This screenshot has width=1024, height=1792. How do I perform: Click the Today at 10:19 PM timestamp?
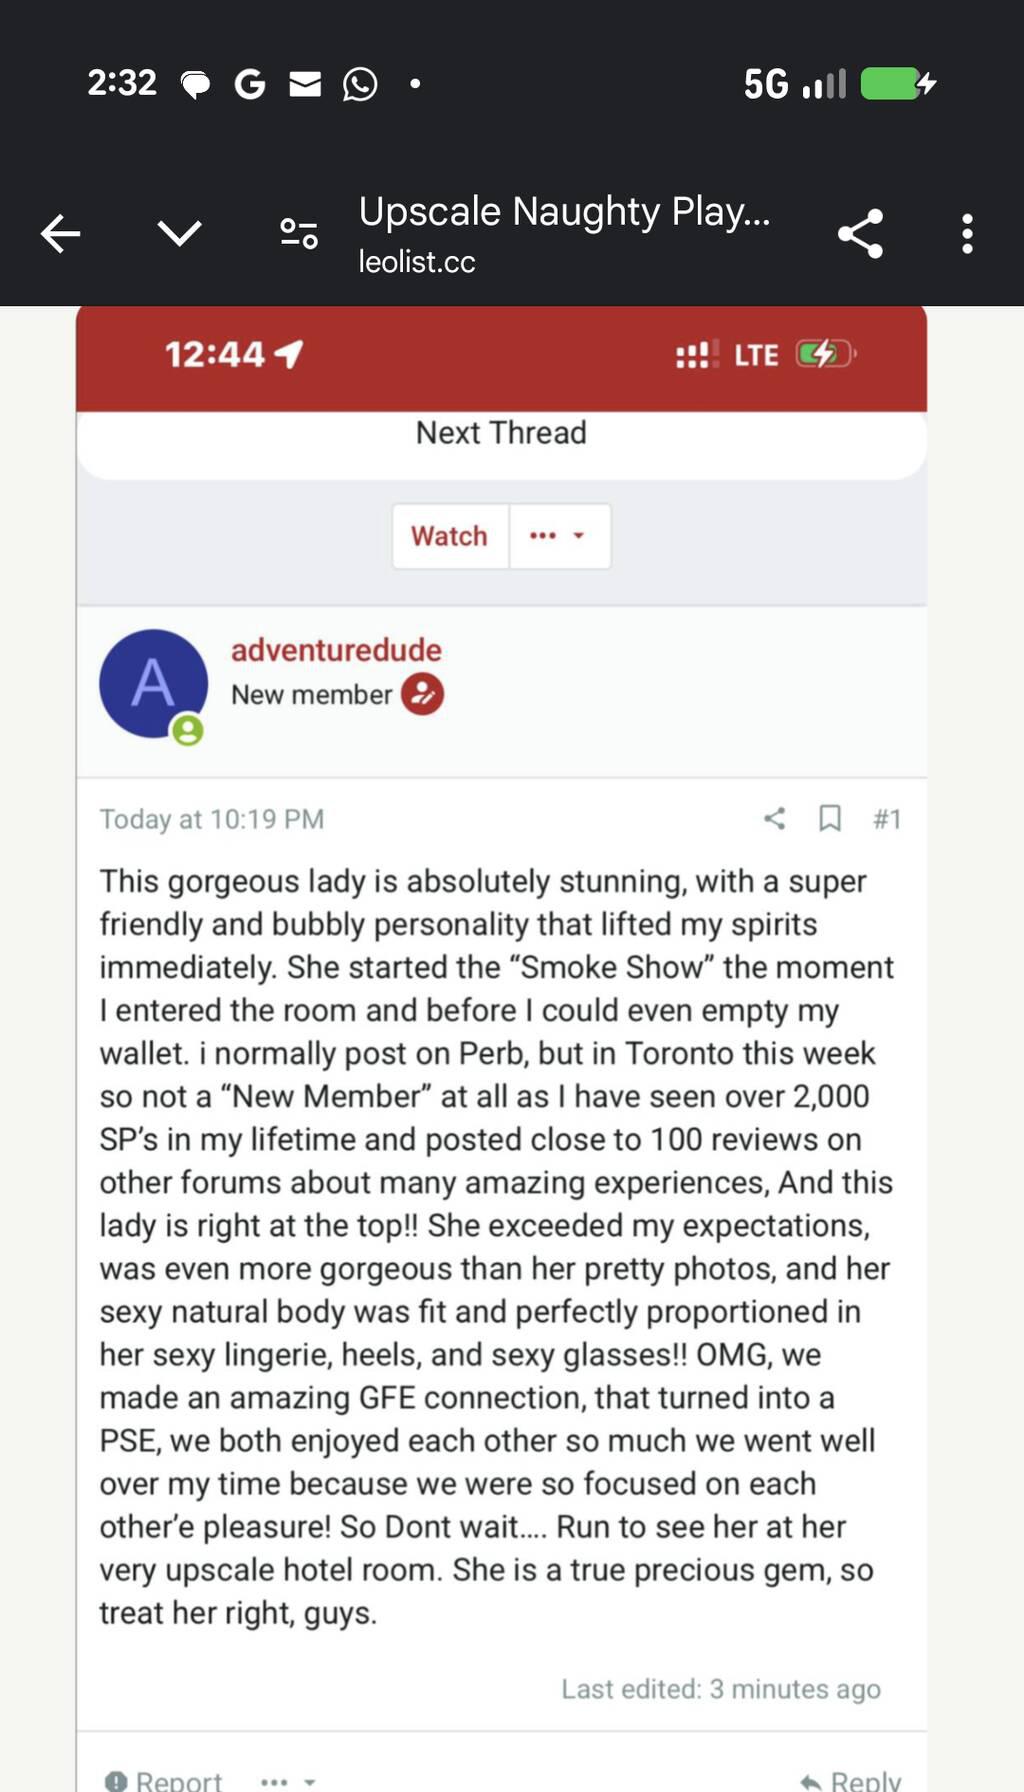coord(212,820)
